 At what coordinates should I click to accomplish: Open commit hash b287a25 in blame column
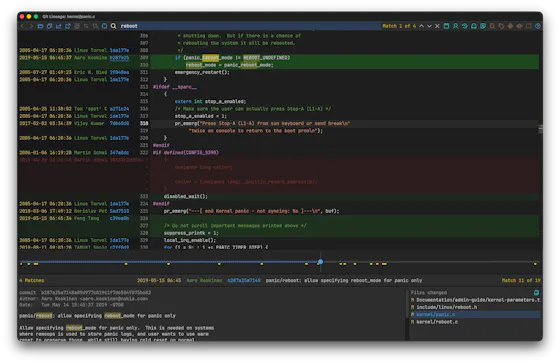pyautogui.click(x=119, y=58)
